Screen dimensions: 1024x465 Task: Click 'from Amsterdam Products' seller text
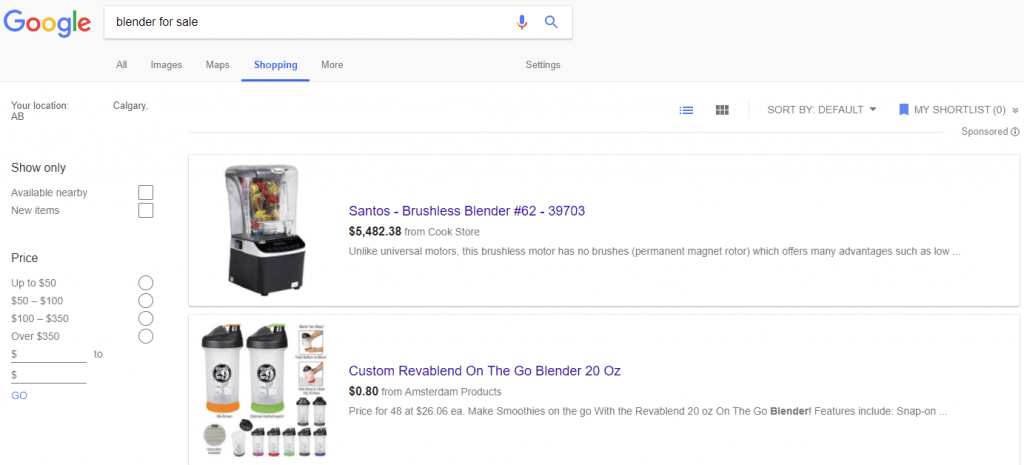pos(441,392)
